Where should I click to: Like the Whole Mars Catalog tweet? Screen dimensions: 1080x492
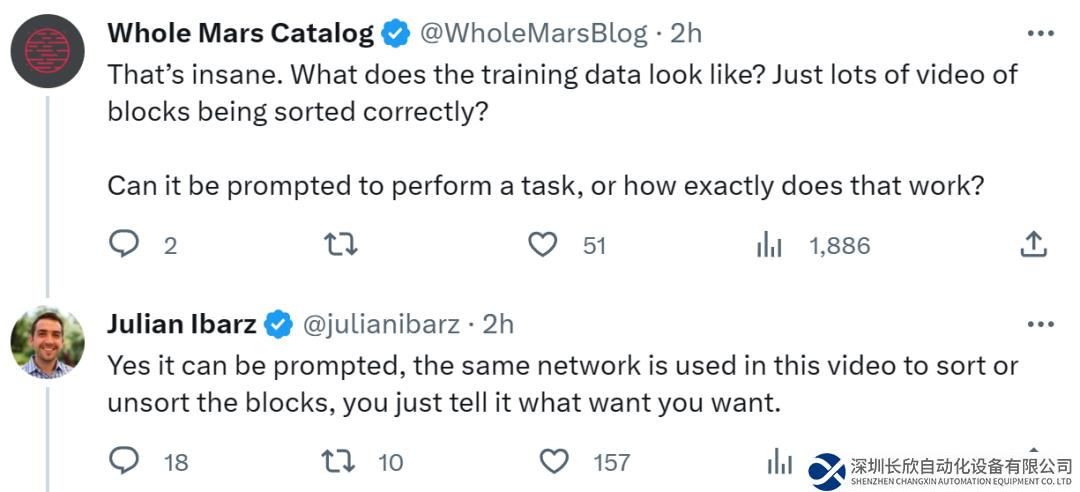point(543,245)
